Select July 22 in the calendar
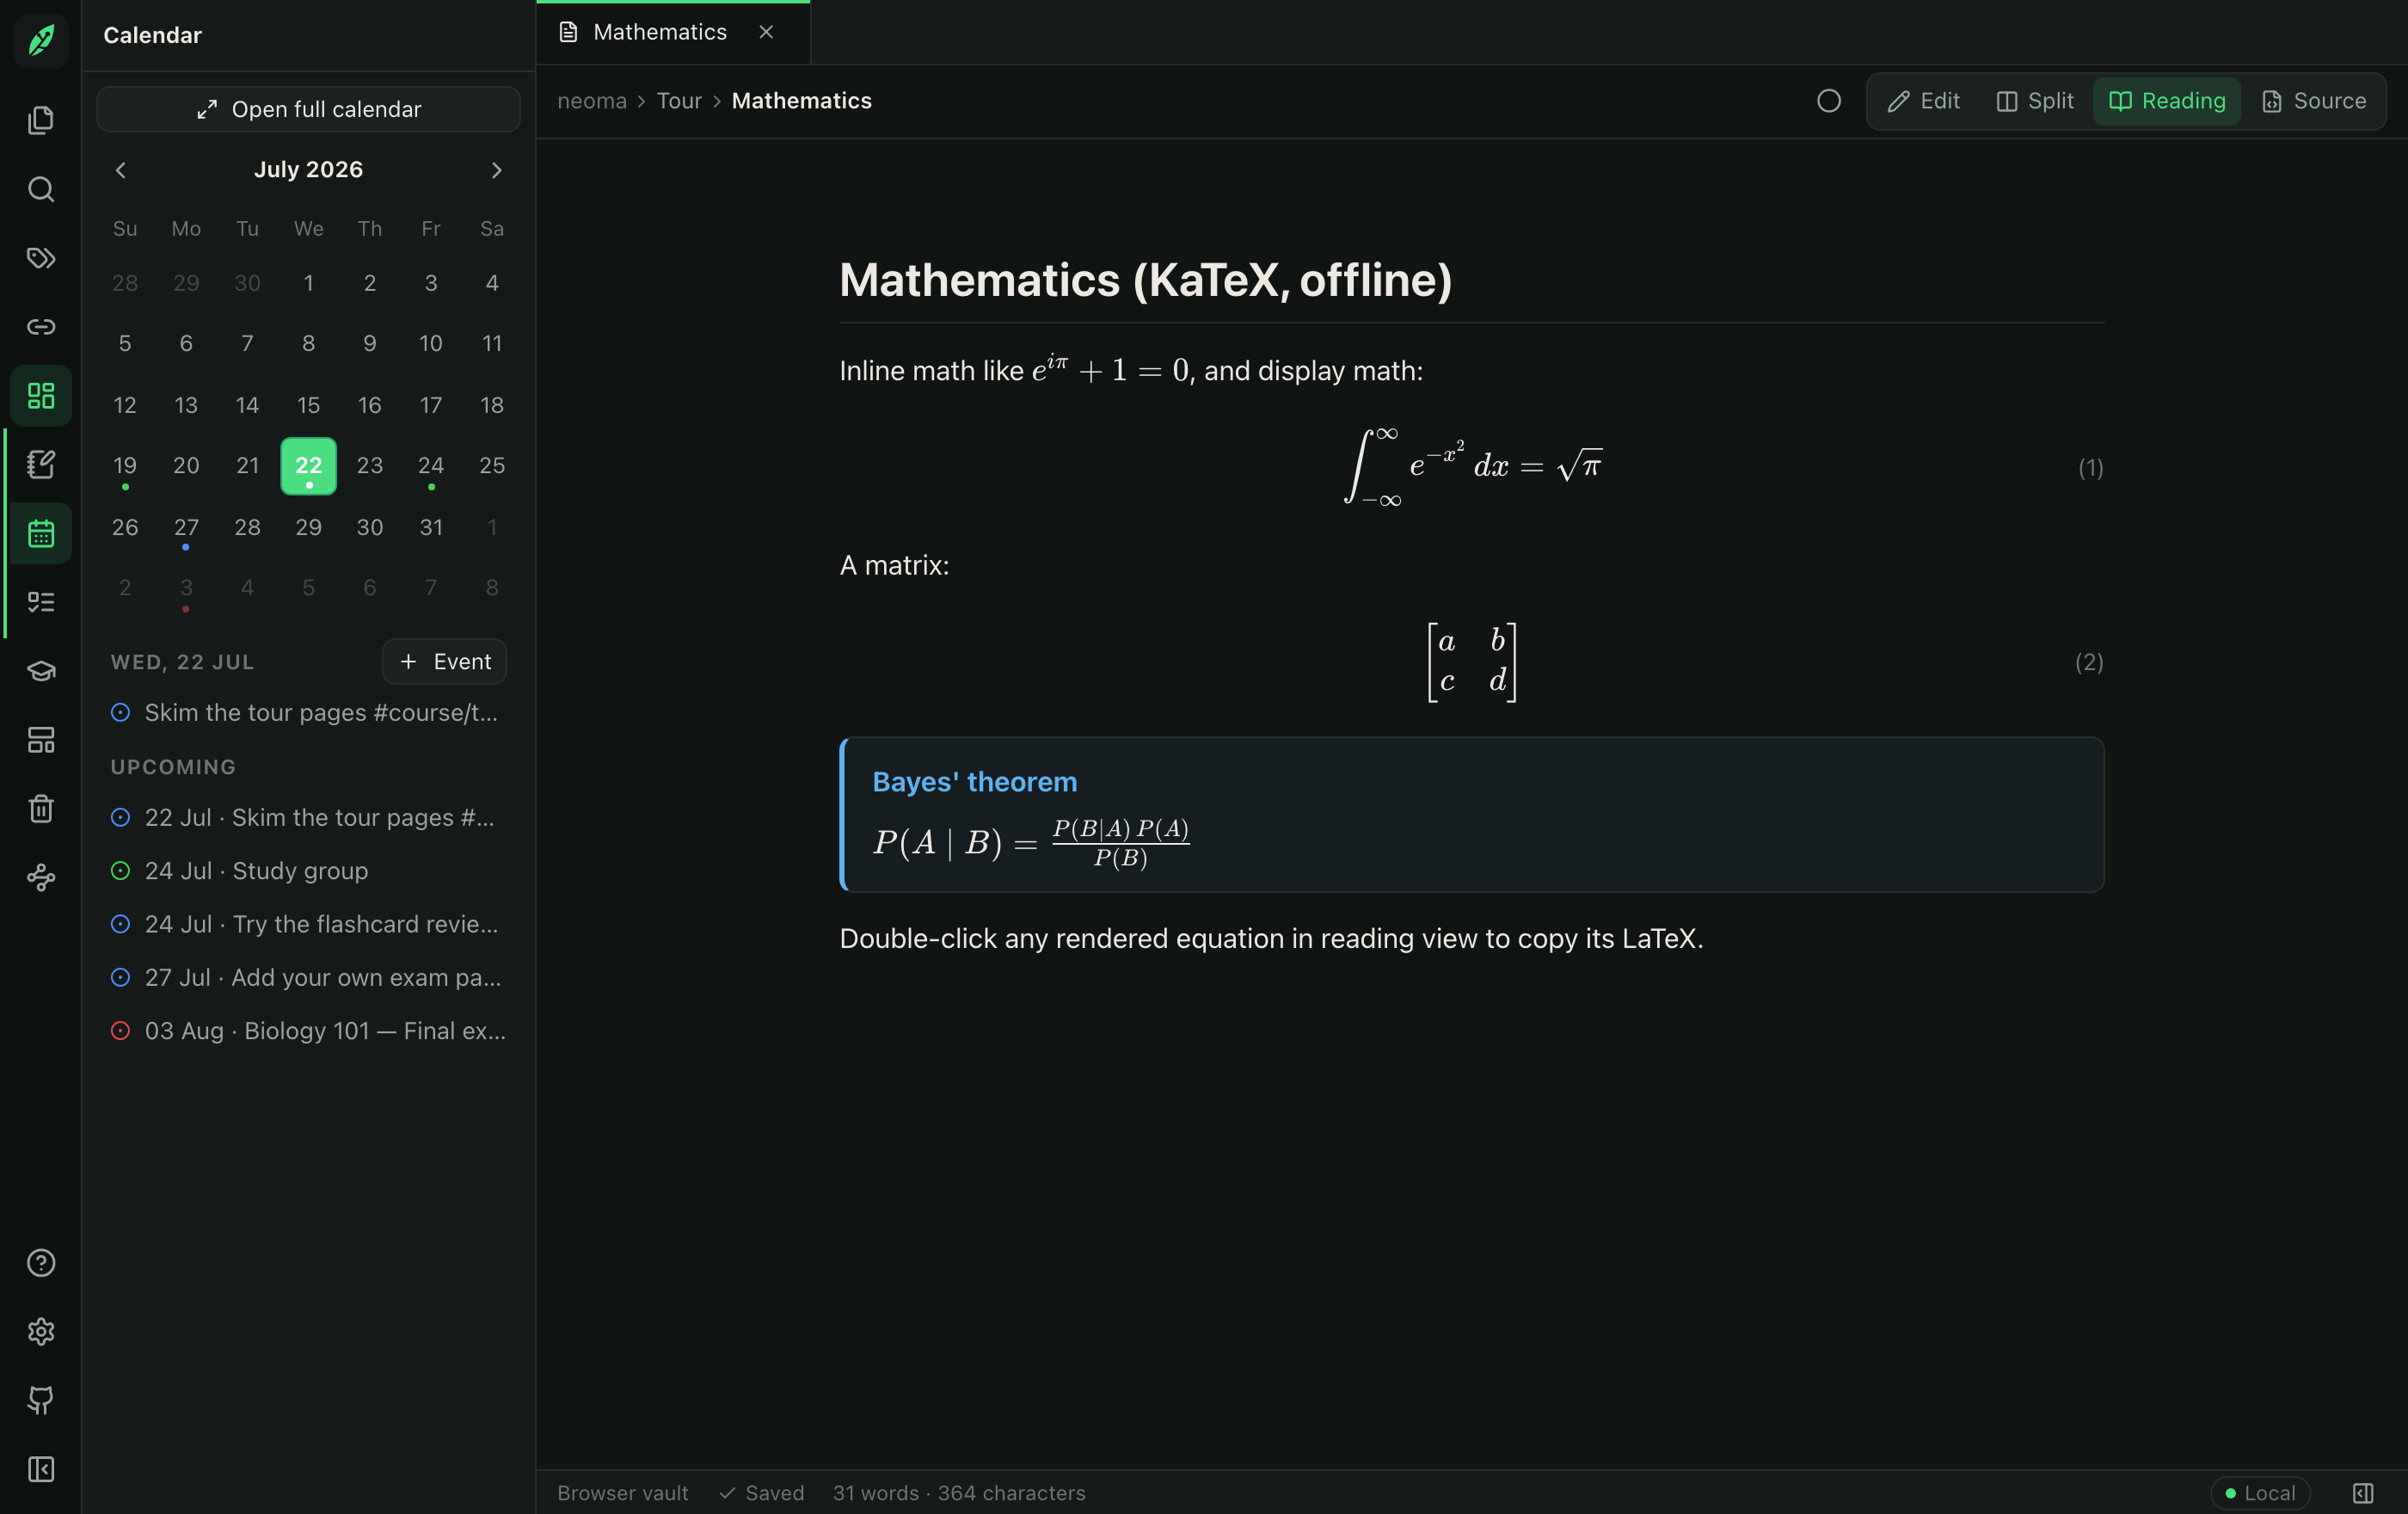Screen dimensions: 2408x1514 (x=308, y=466)
